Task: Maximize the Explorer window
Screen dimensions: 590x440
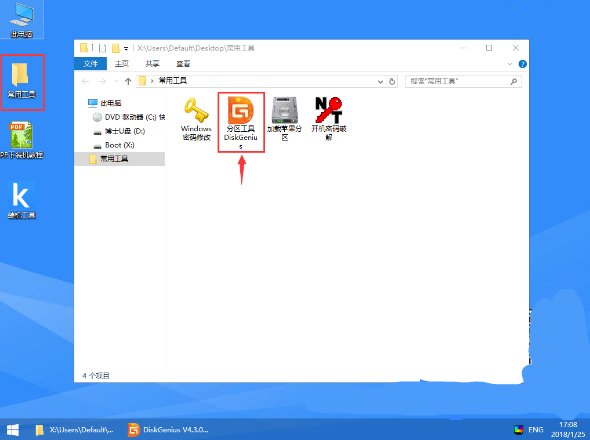Action: pos(489,48)
